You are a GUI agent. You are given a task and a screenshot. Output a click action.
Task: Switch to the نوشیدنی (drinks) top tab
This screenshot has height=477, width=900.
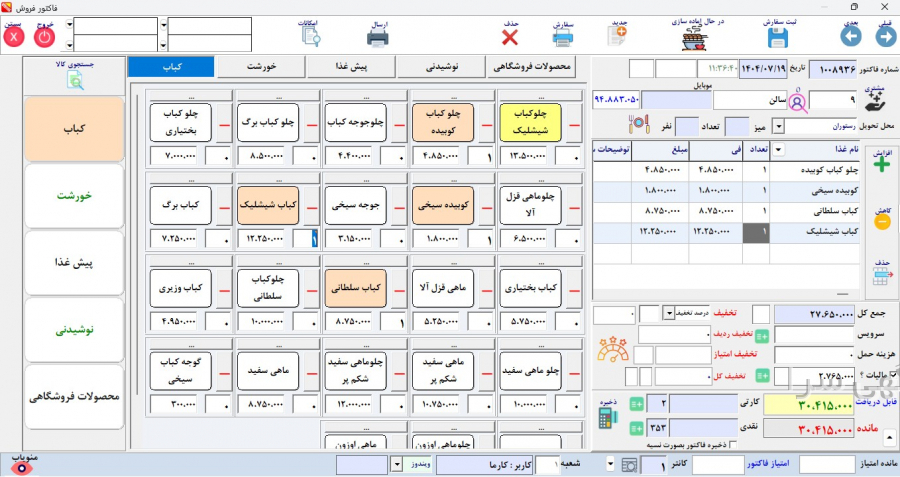pos(442,67)
